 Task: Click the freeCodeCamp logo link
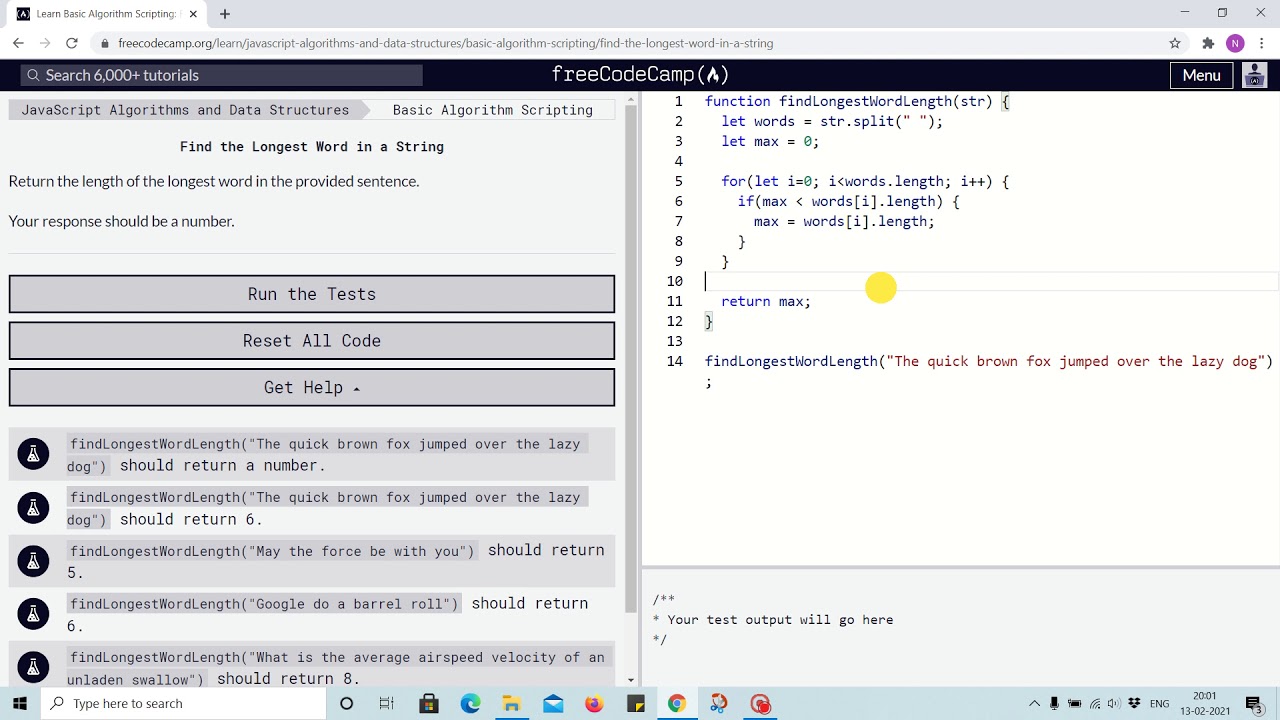click(640, 75)
